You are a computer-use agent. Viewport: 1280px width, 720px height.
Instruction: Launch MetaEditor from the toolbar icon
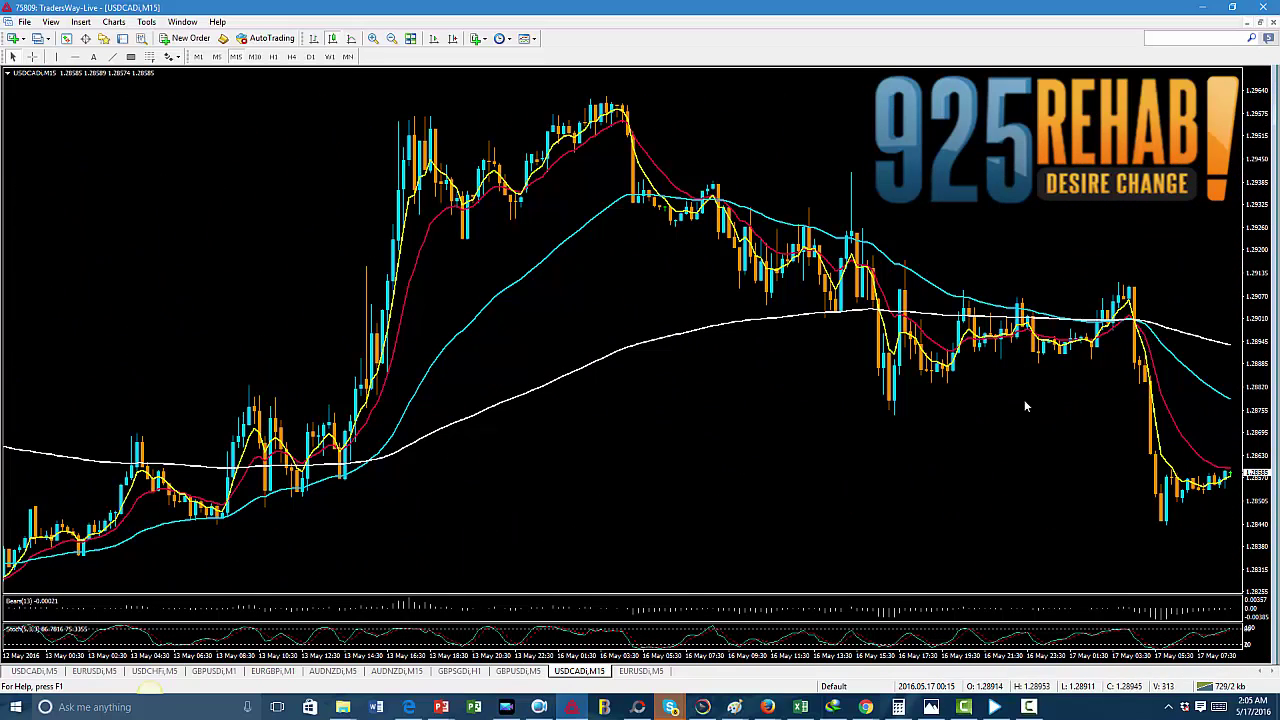(223, 39)
